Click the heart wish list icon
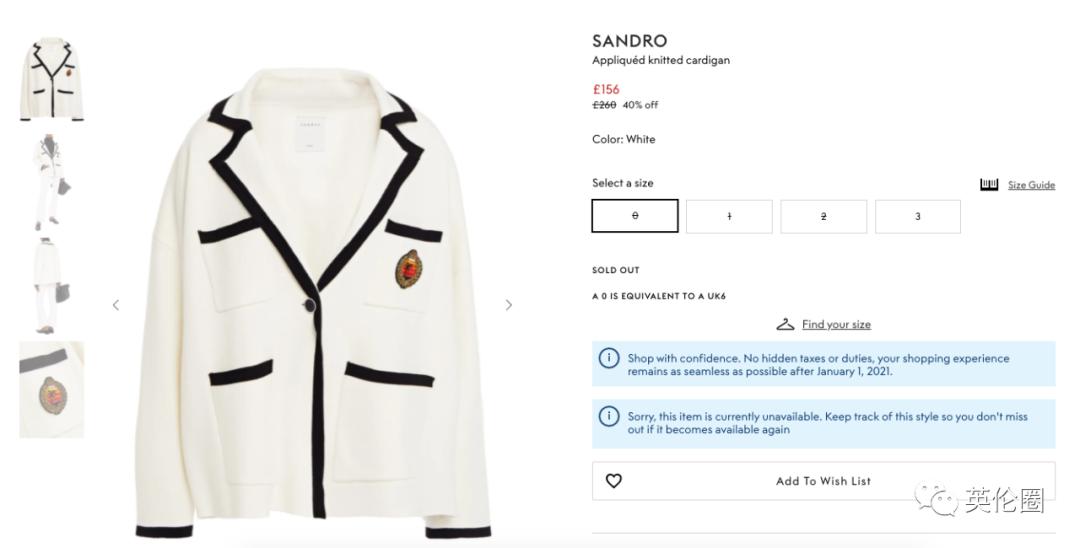This screenshot has width=1080, height=548. point(614,481)
